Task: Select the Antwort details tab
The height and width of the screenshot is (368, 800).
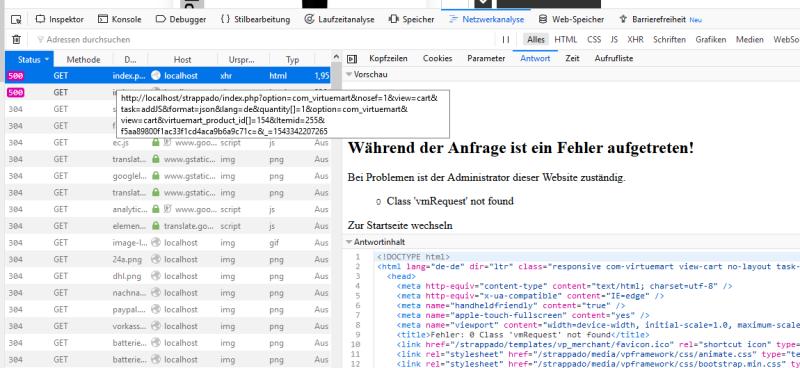Action: click(x=535, y=59)
